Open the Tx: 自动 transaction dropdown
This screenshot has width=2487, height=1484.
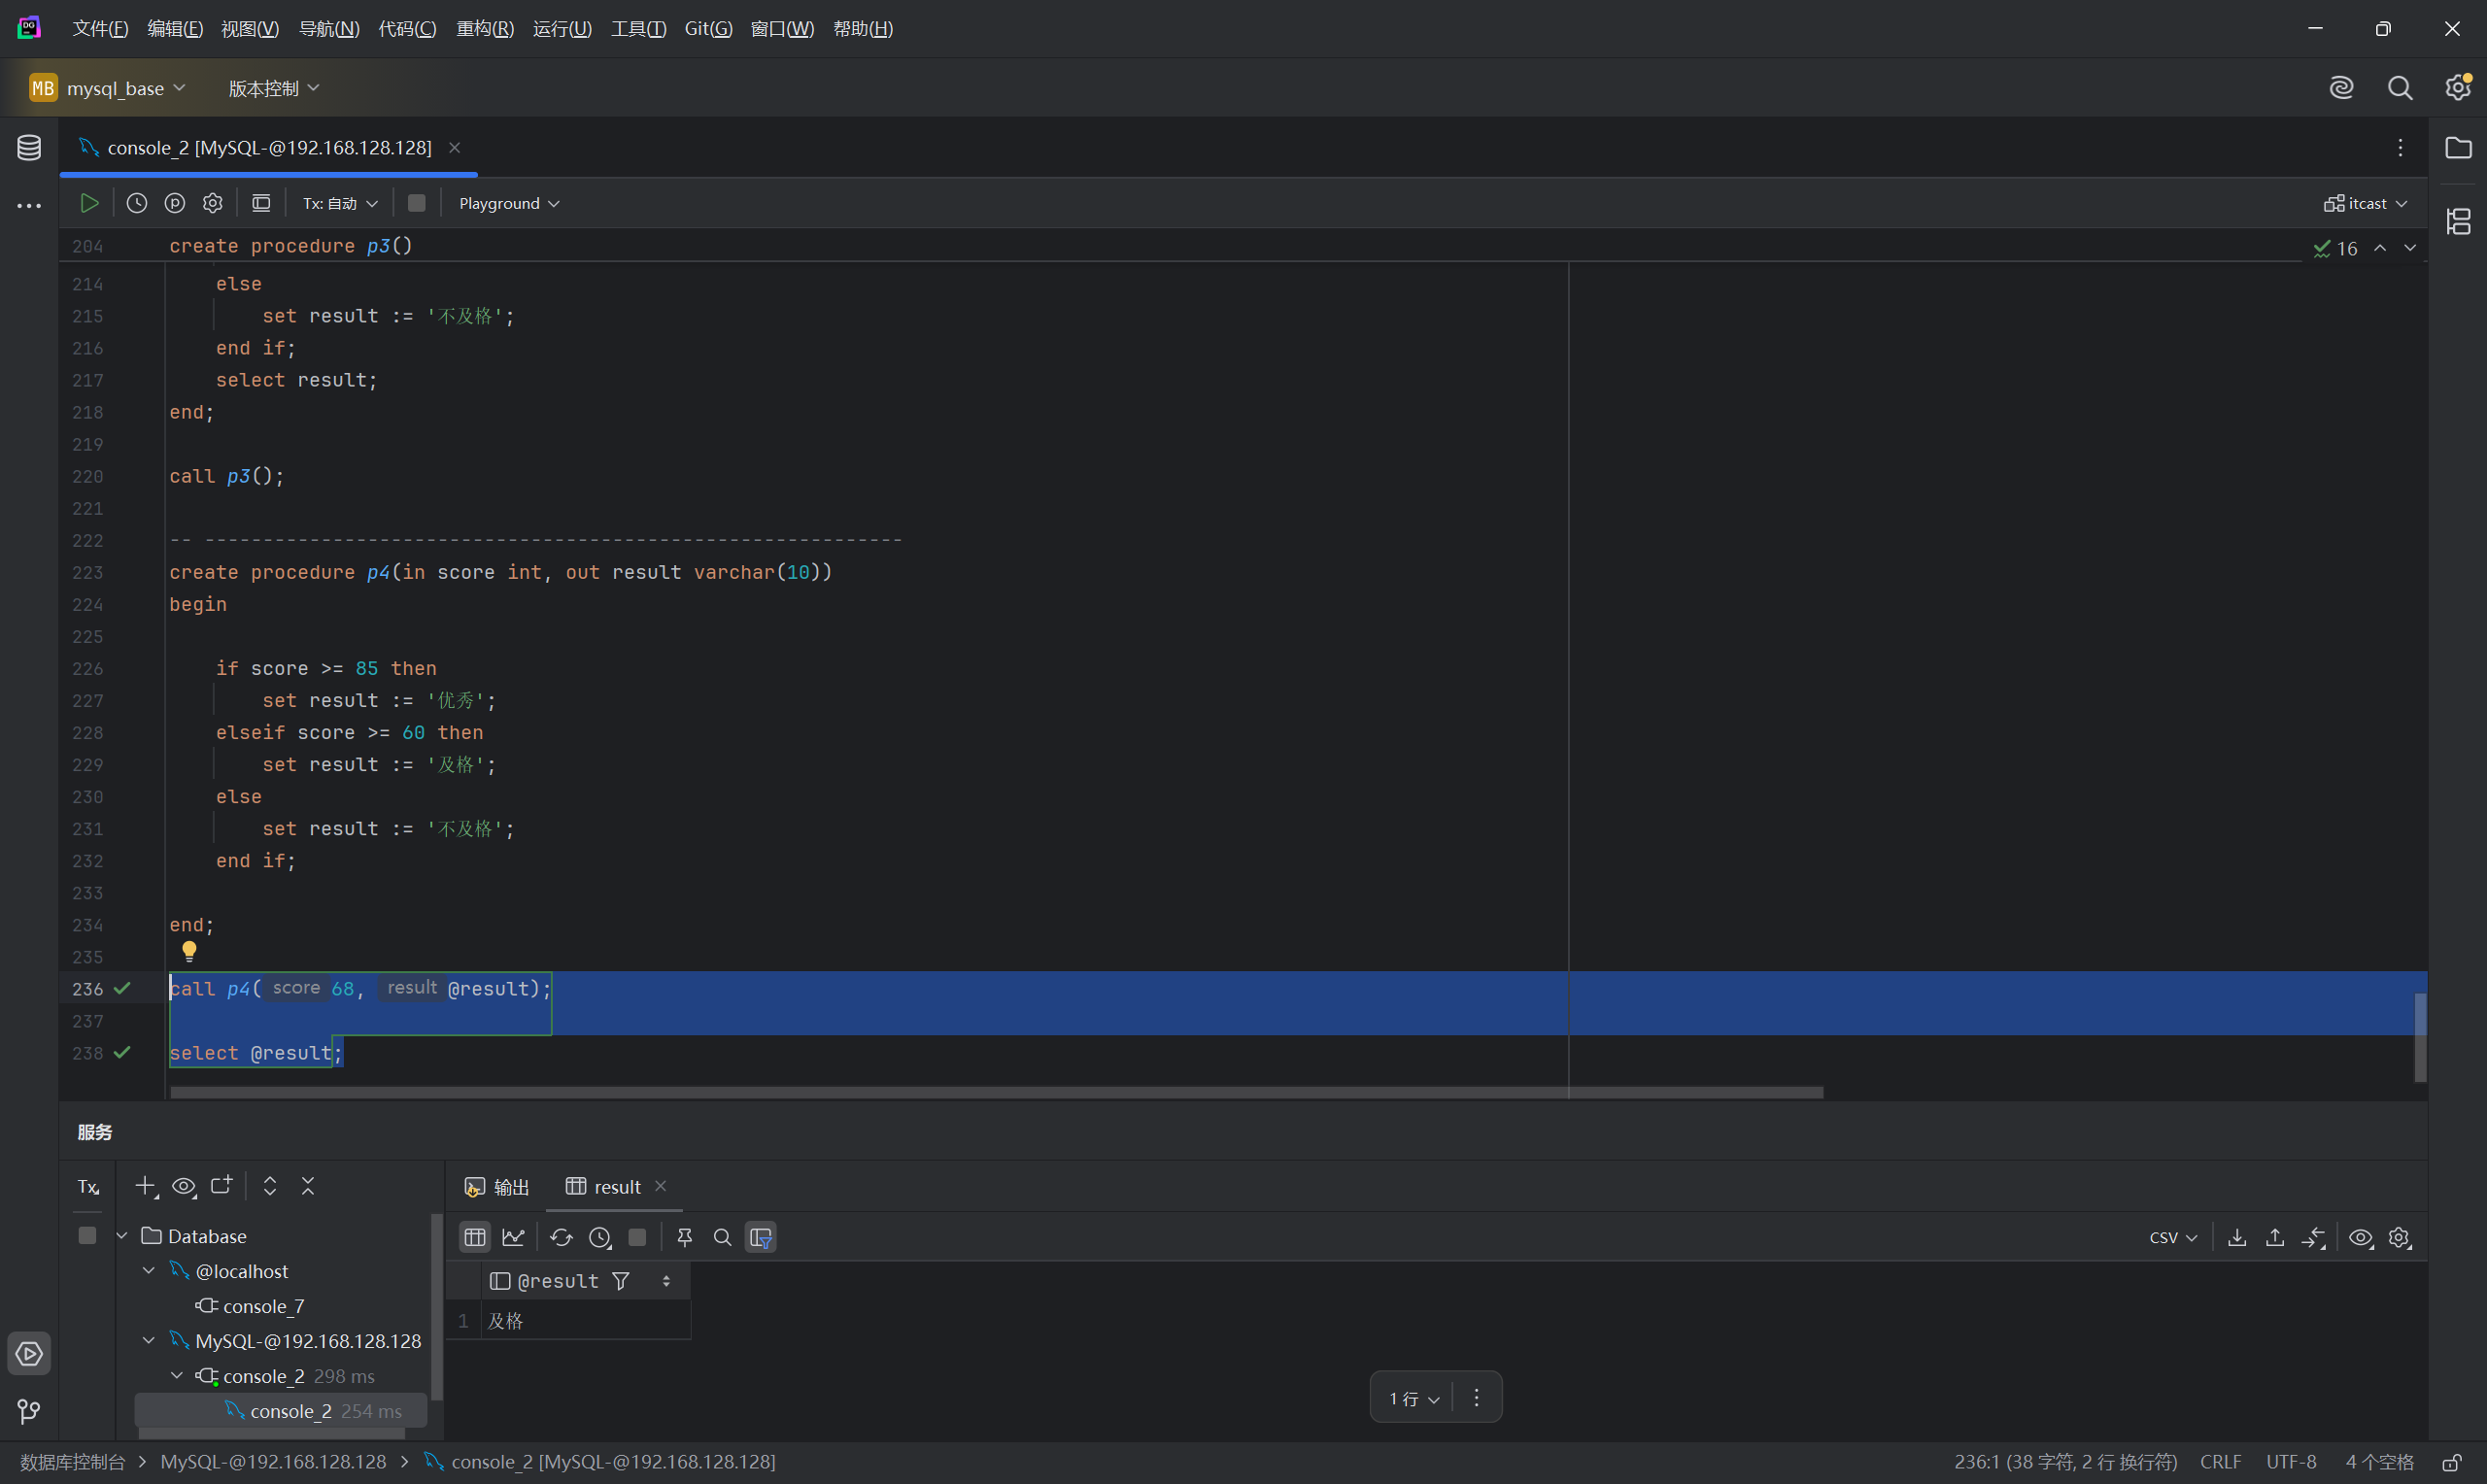[x=340, y=203]
